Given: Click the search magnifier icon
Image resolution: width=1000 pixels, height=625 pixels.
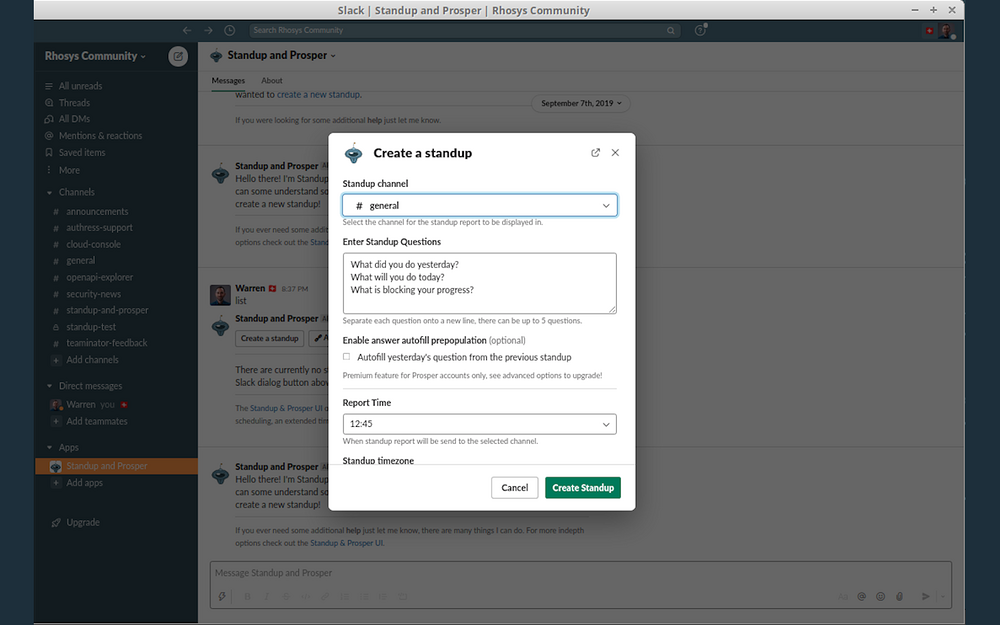Looking at the screenshot, I should pos(670,30).
